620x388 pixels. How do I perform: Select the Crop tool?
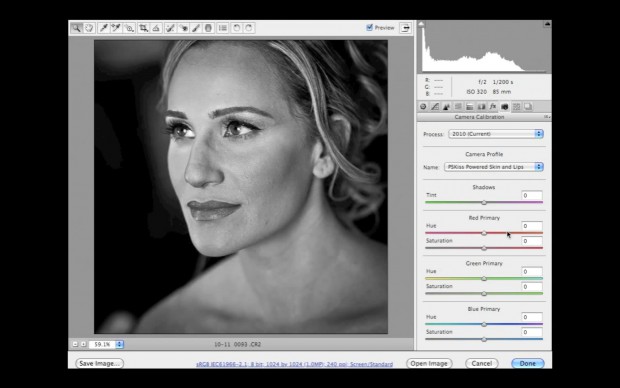[x=144, y=28]
